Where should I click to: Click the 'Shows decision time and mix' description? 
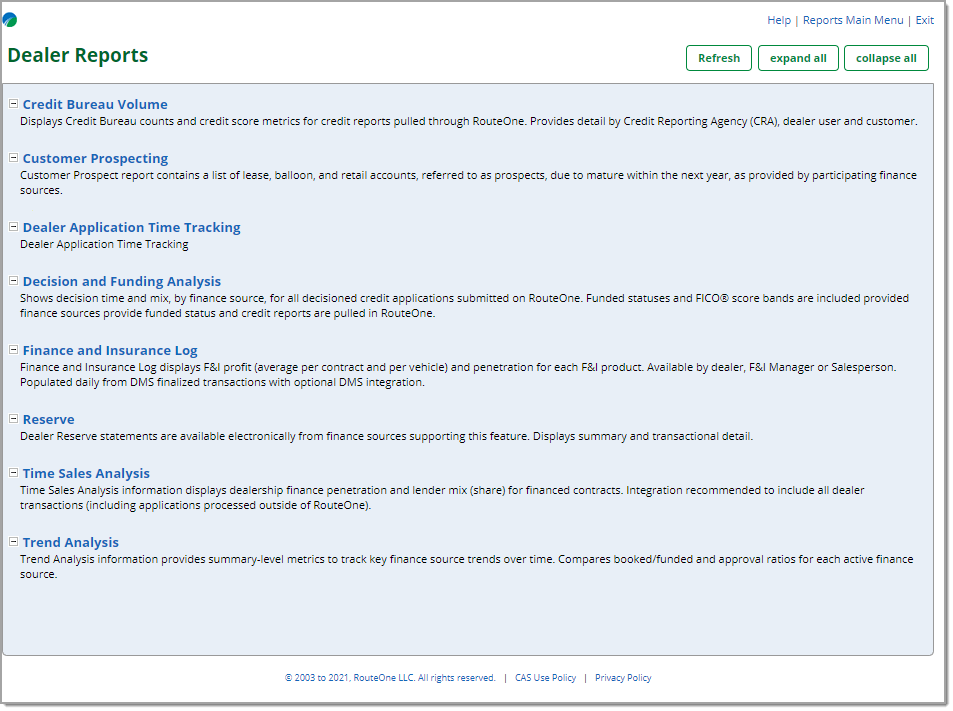[x=466, y=306]
